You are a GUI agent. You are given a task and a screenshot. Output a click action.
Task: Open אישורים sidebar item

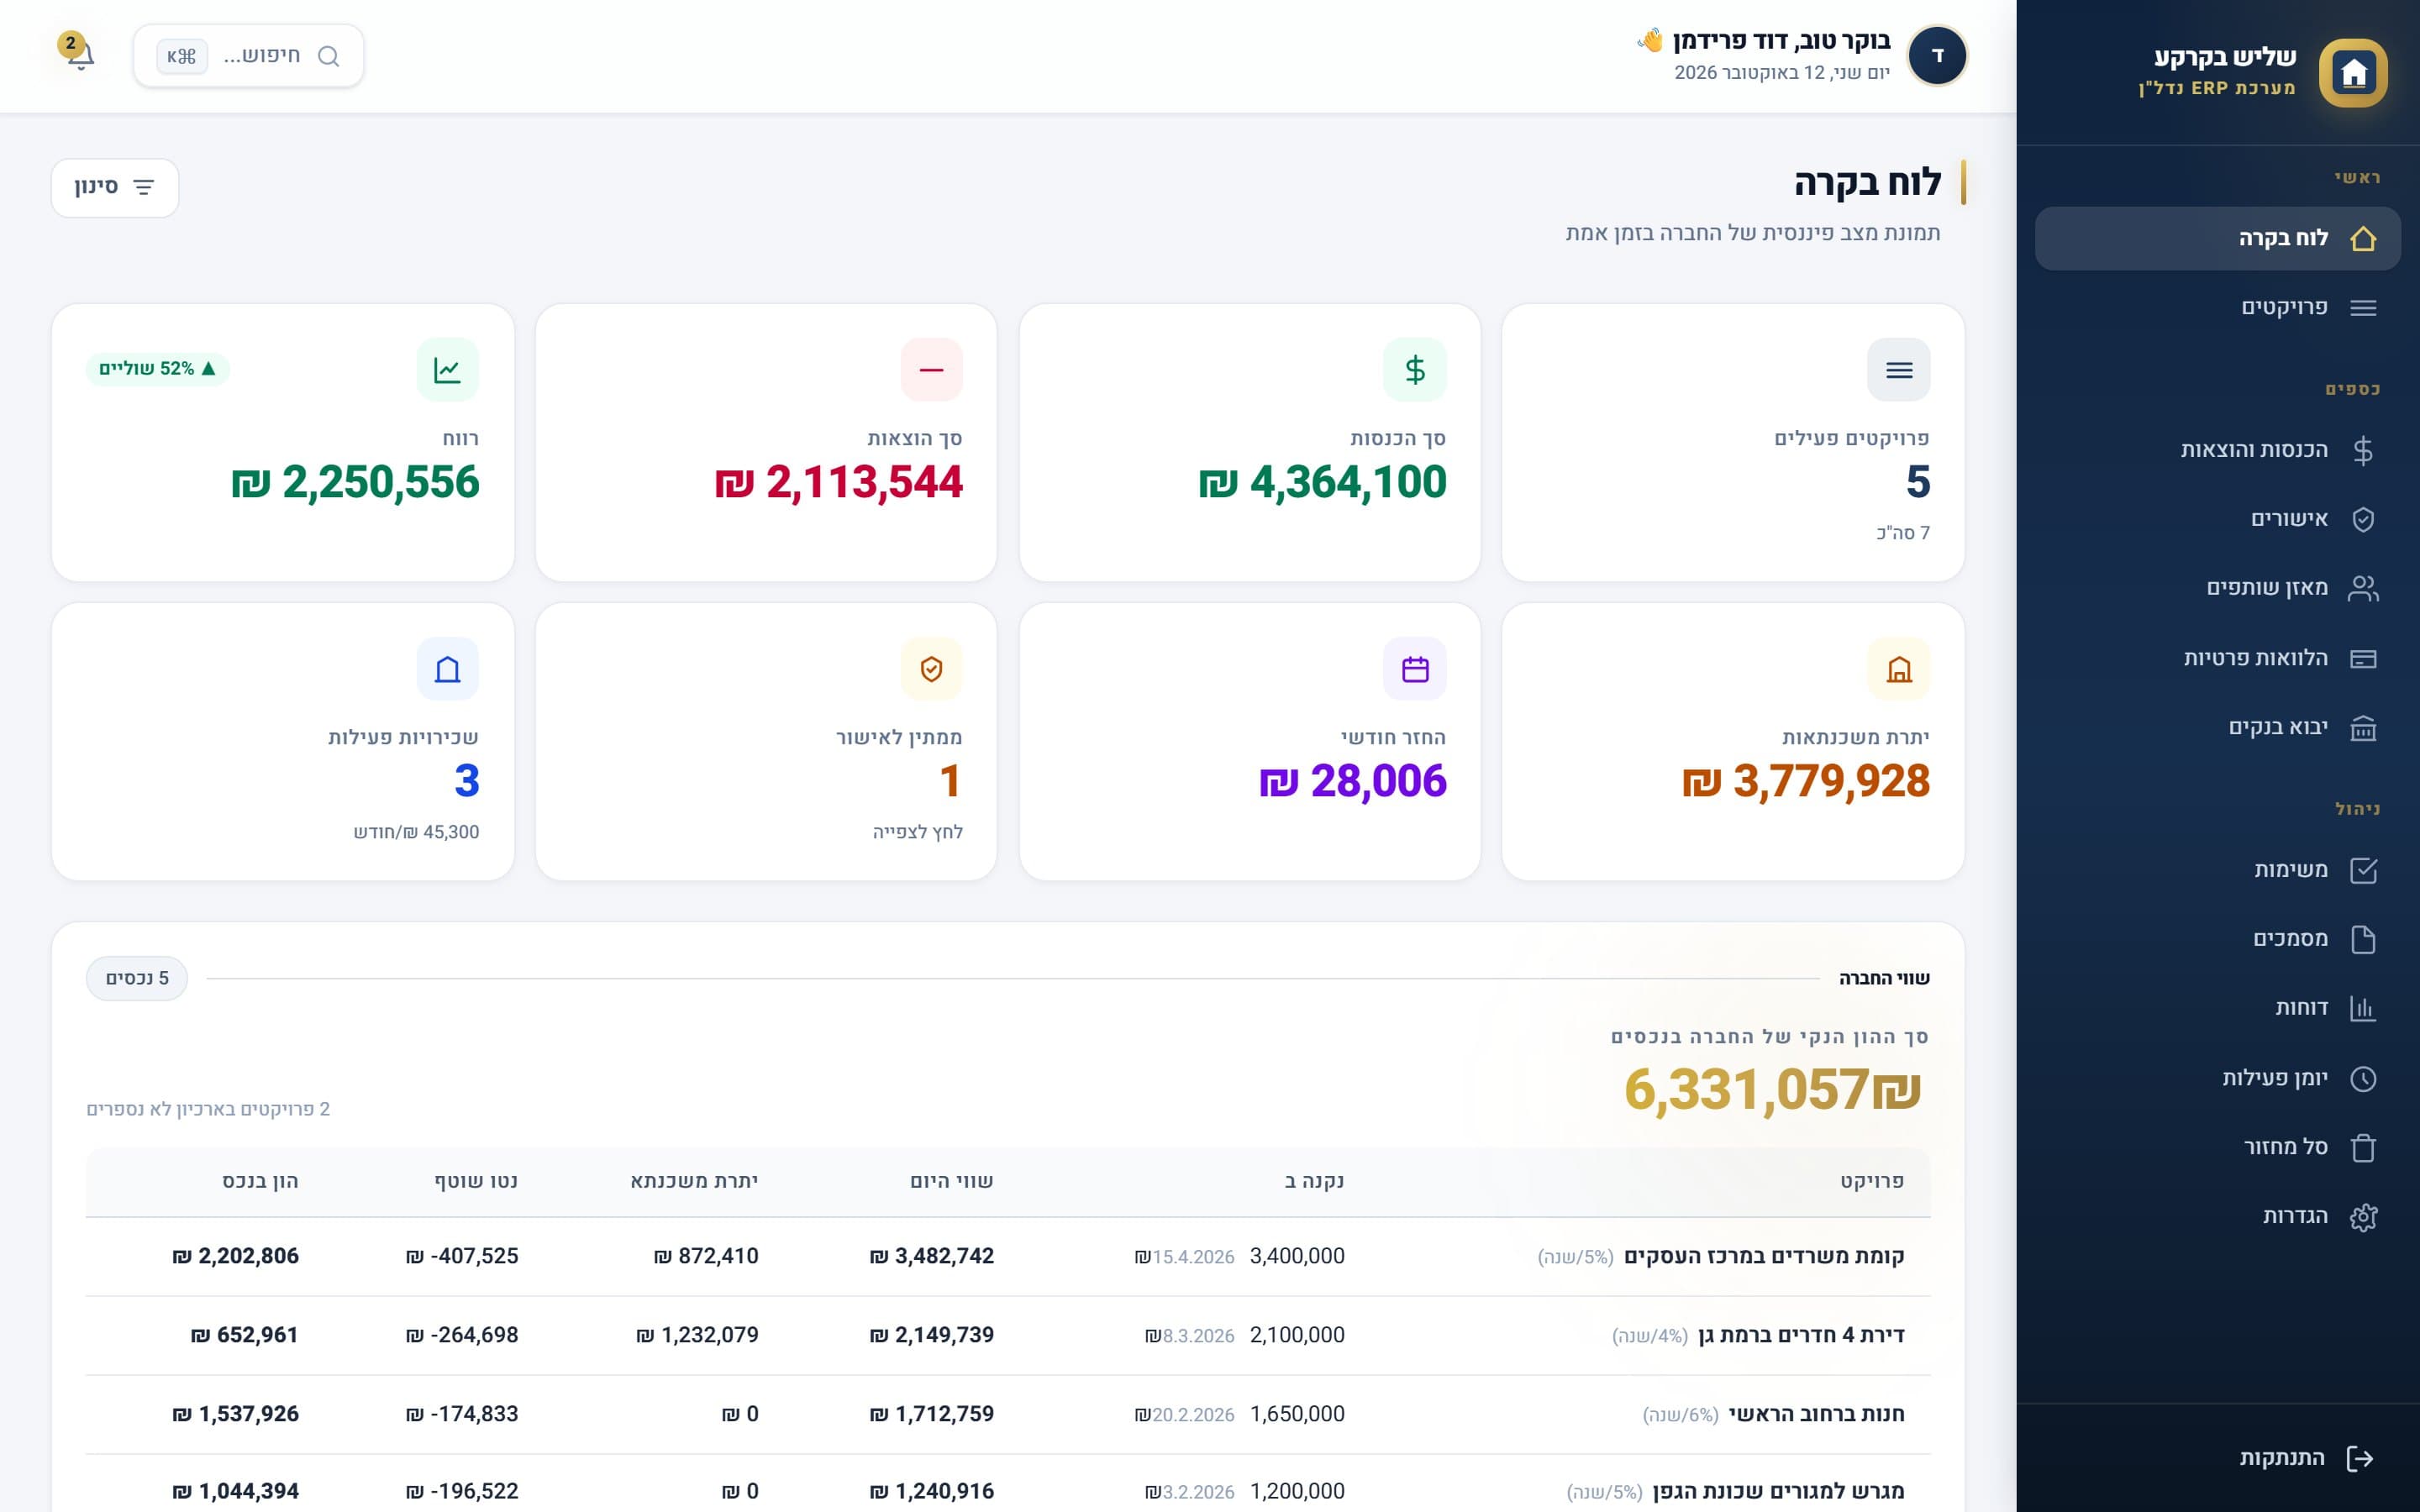click(2217, 519)
